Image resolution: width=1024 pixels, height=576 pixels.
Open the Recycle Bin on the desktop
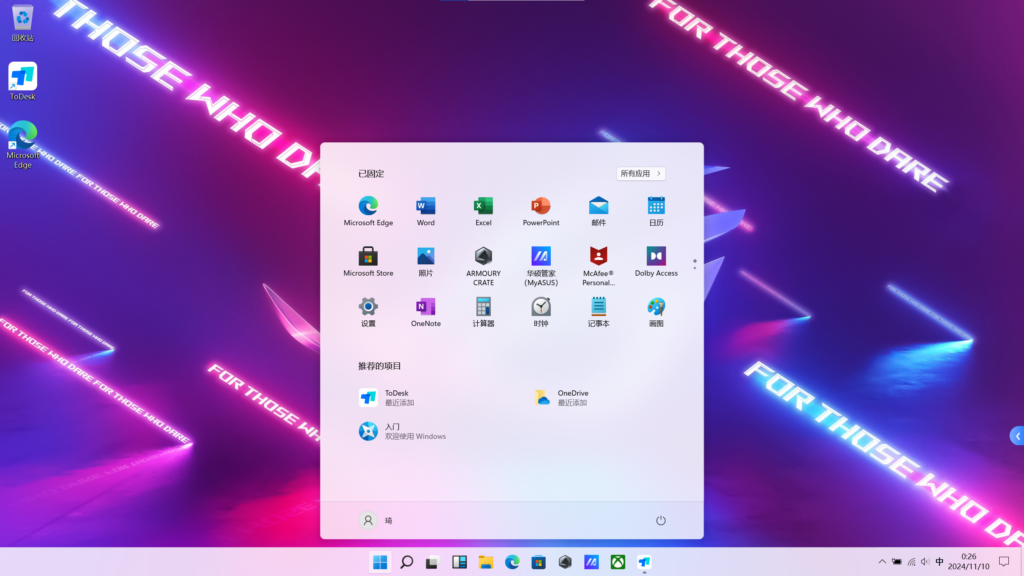point(22,18)
